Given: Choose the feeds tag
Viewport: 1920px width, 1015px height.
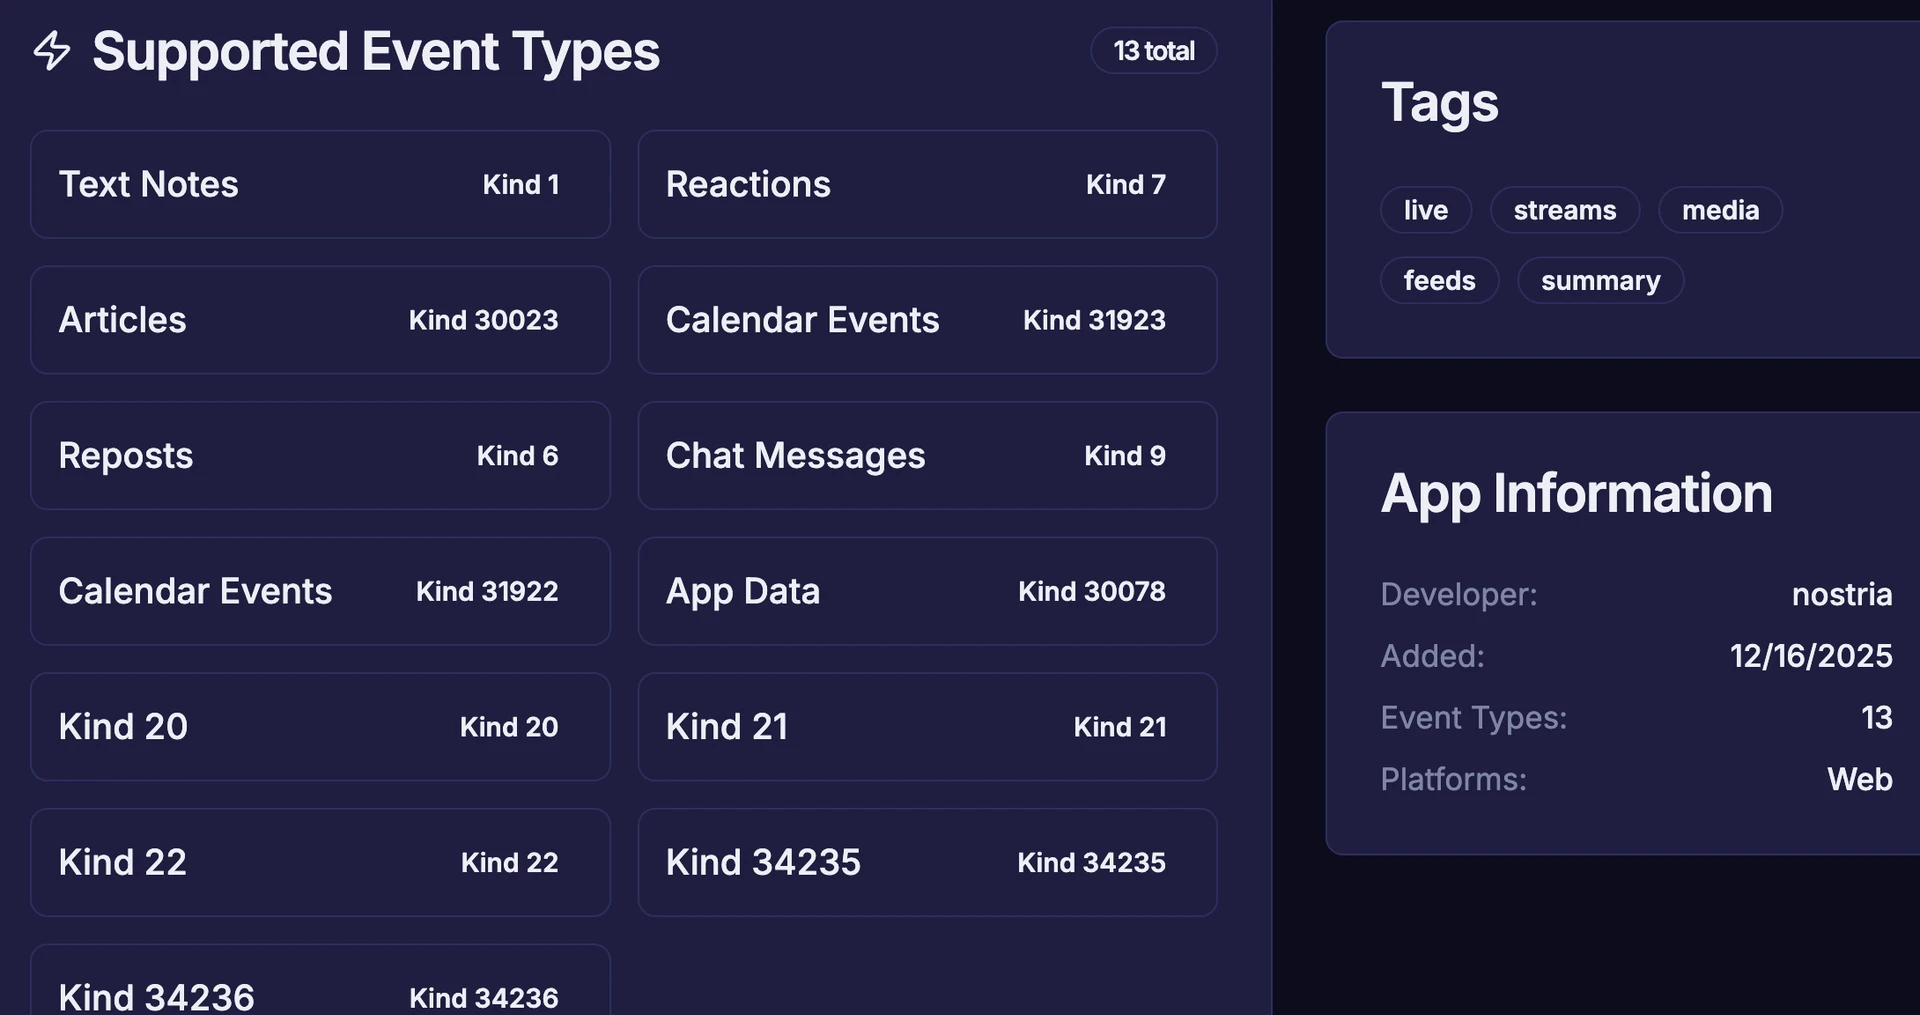Looking at the screenshot, I should [x=1439, y=280].
